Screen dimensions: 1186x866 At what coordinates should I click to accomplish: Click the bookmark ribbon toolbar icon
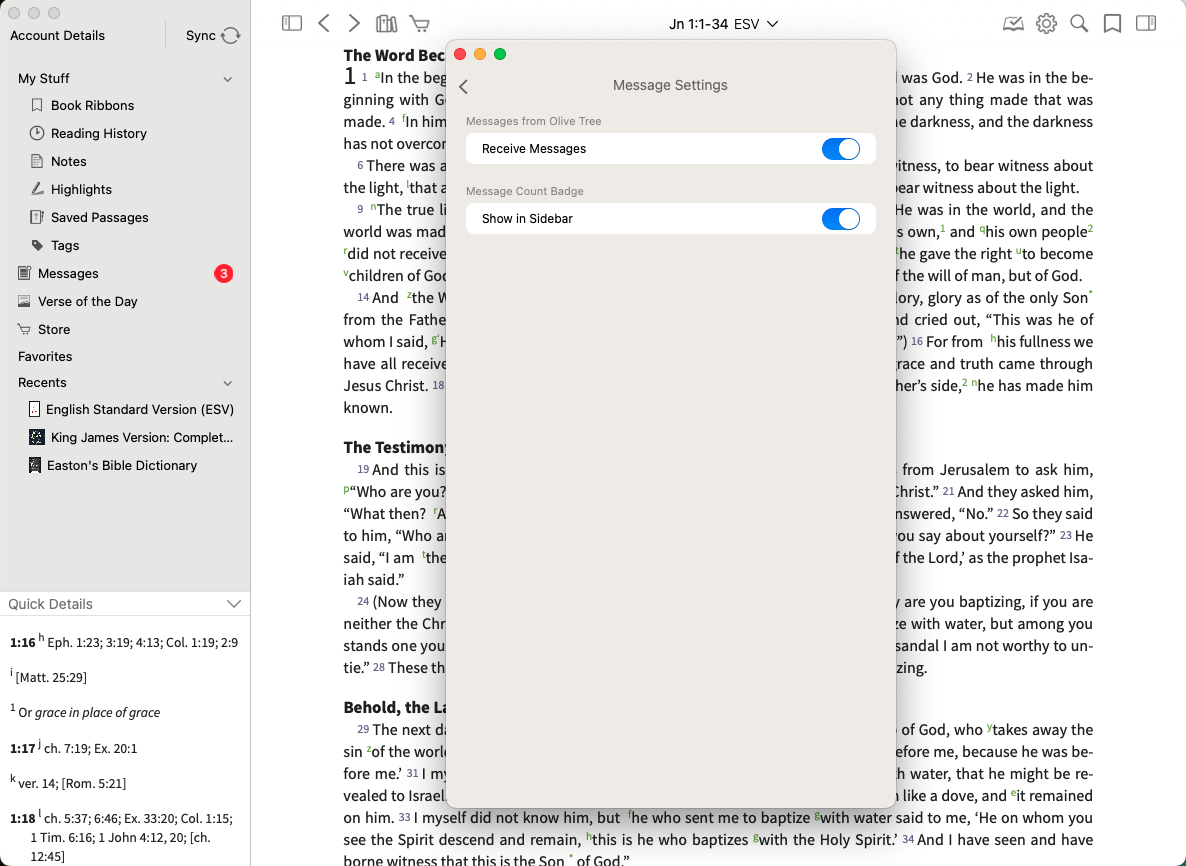[x=1112, y=23]
